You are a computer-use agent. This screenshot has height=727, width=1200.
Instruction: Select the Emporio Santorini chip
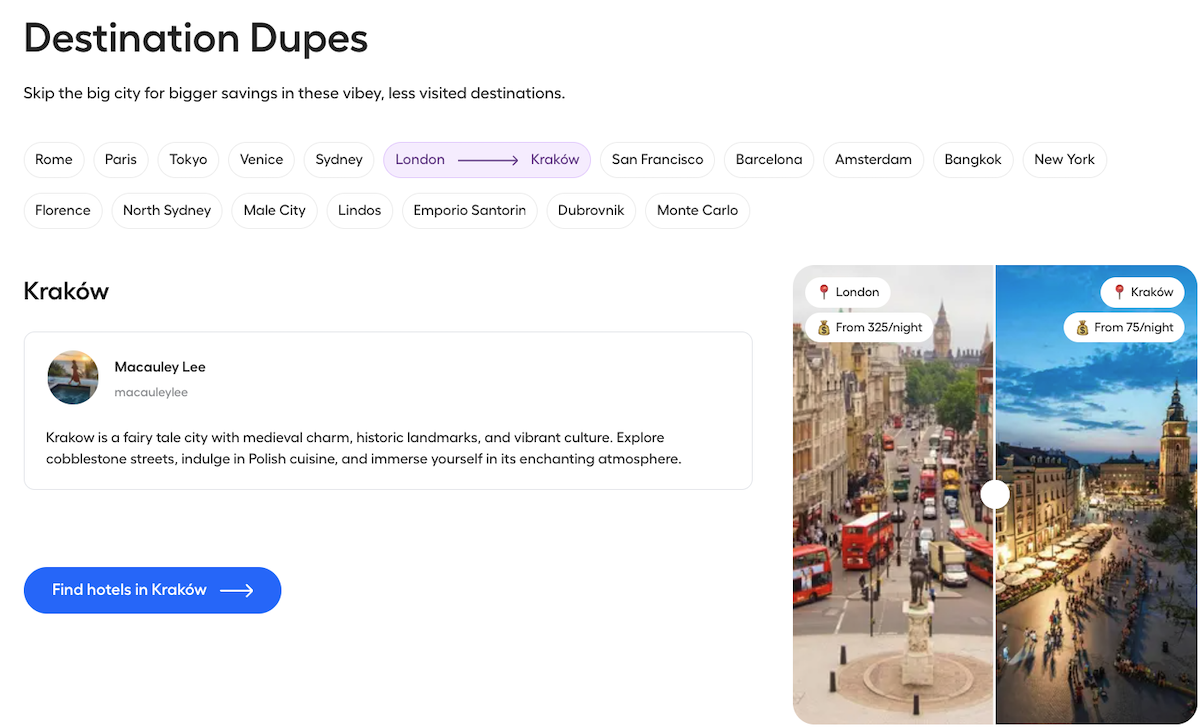pos(469,211)
